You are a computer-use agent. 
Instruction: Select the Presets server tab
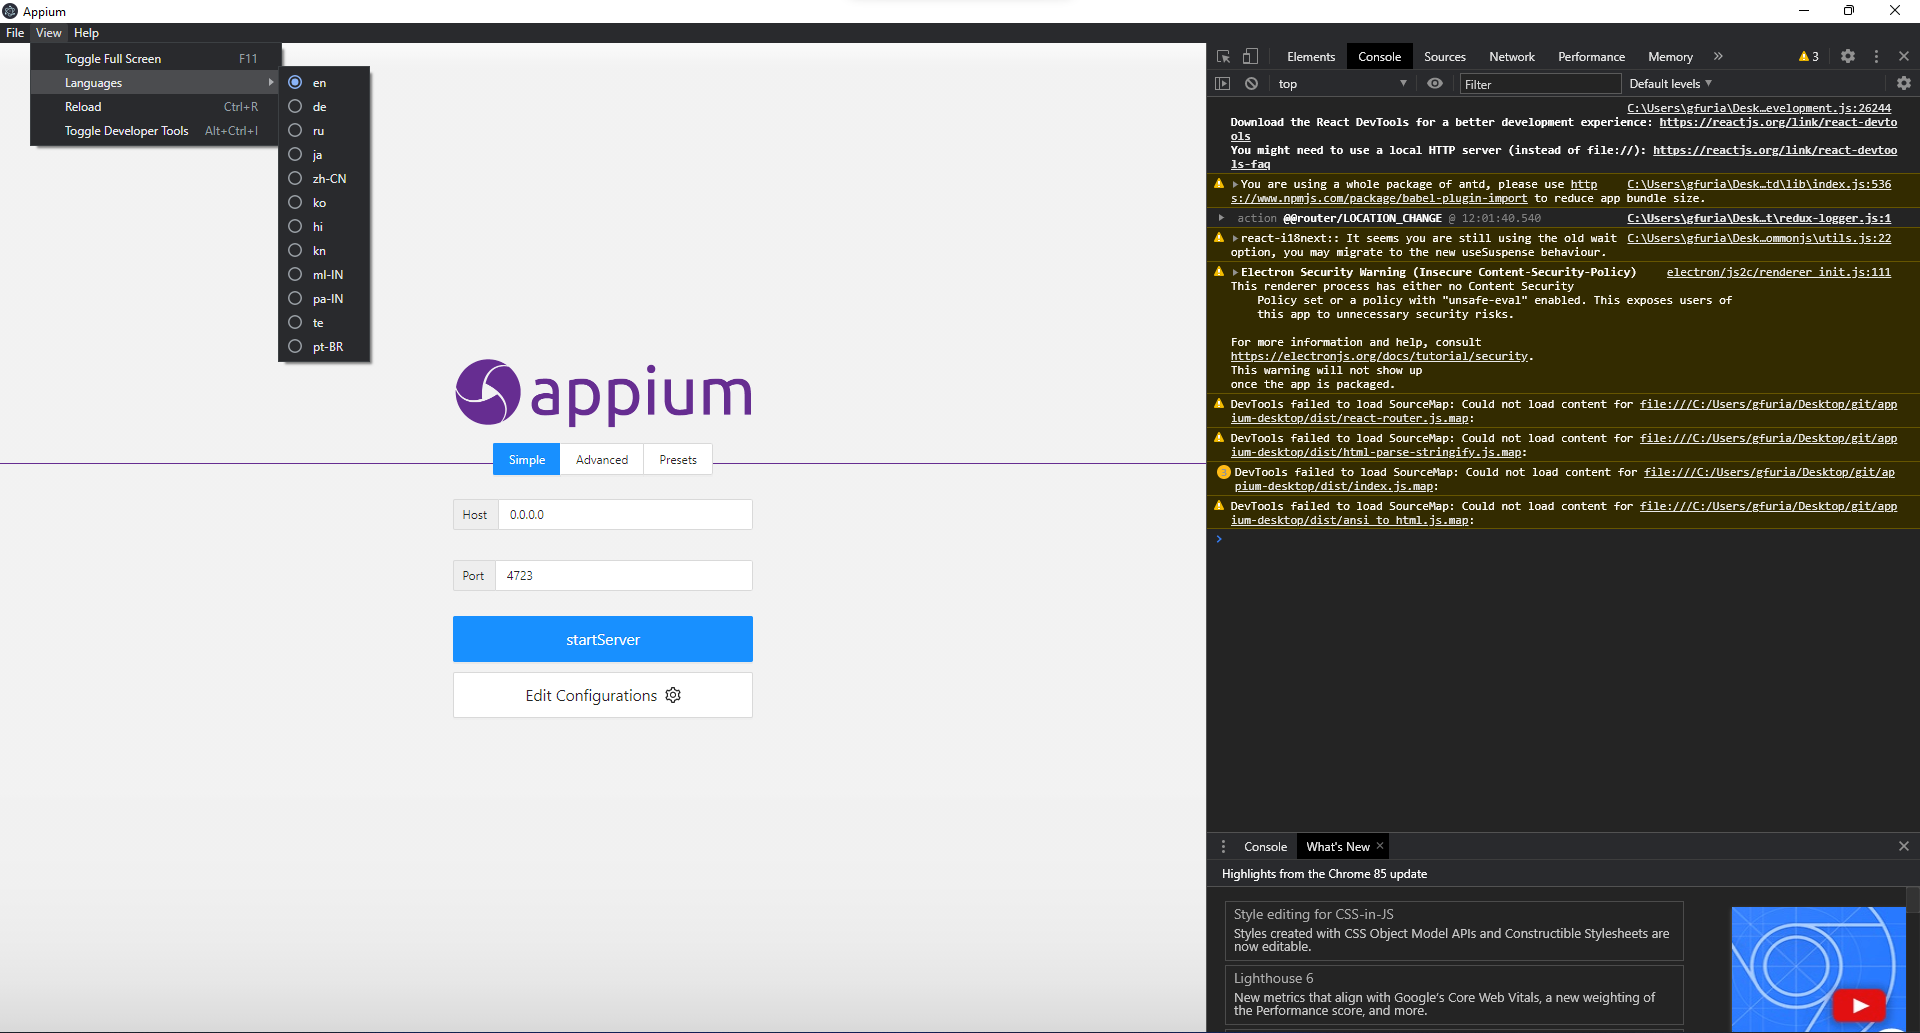pos(678,460)
